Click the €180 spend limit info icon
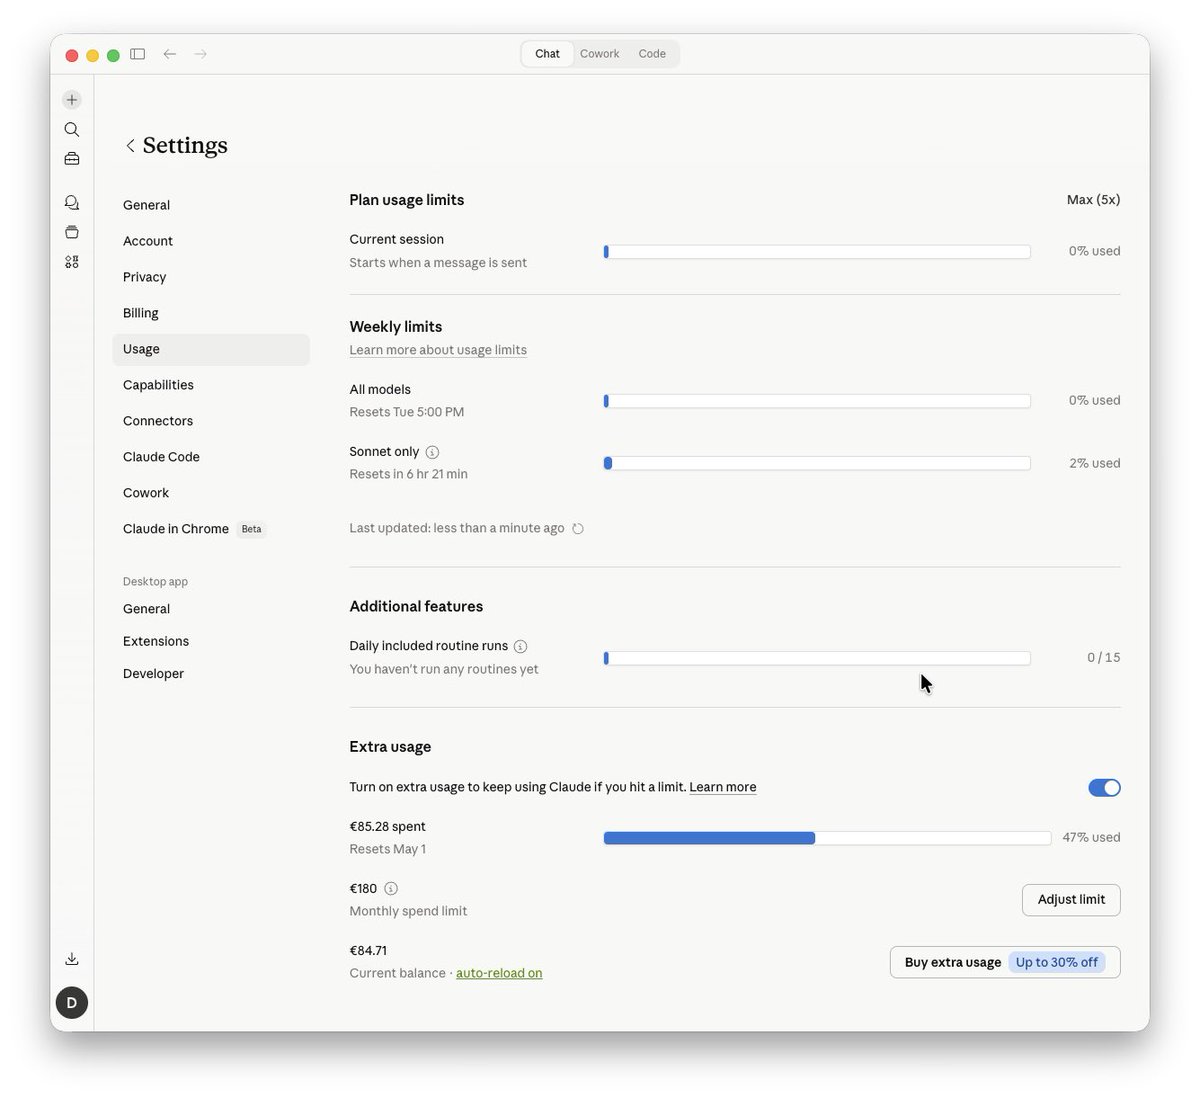1200x1098 pixels. (391, 888)
